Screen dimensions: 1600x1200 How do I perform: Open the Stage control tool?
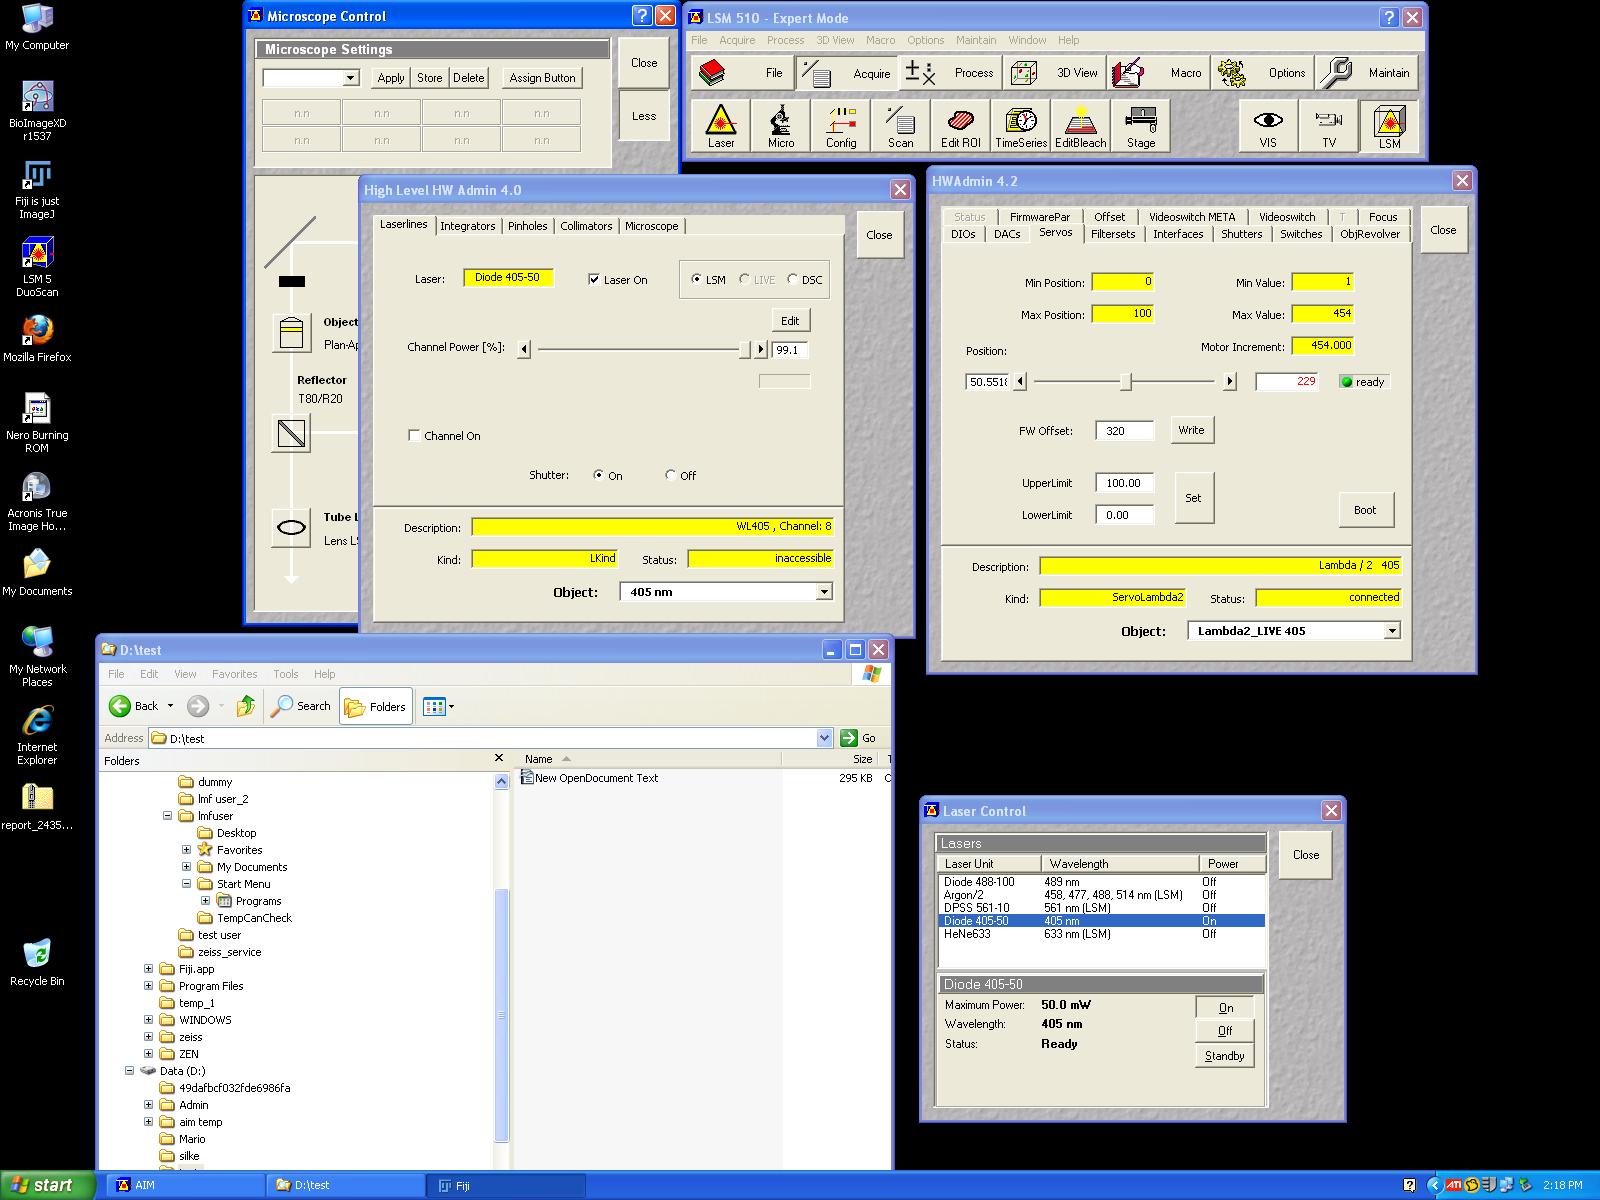pos(1141,126)
